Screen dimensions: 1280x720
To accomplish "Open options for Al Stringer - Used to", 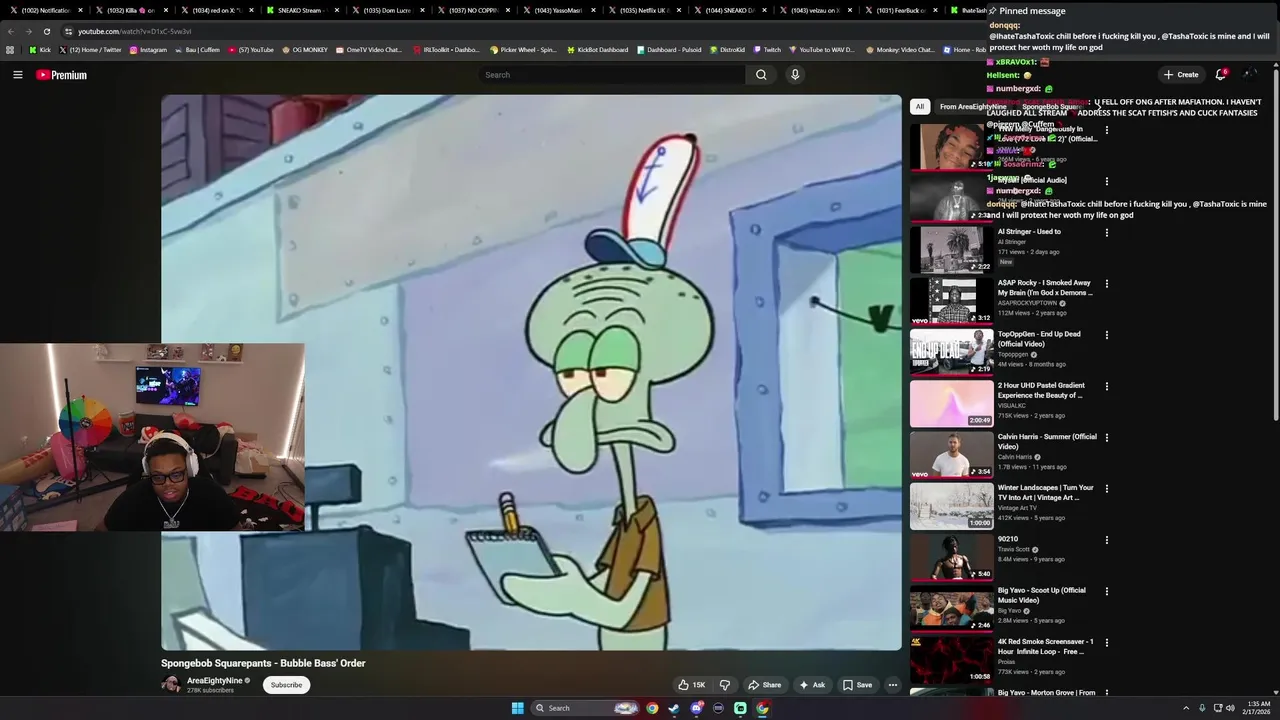I will tap(1107, 233).
